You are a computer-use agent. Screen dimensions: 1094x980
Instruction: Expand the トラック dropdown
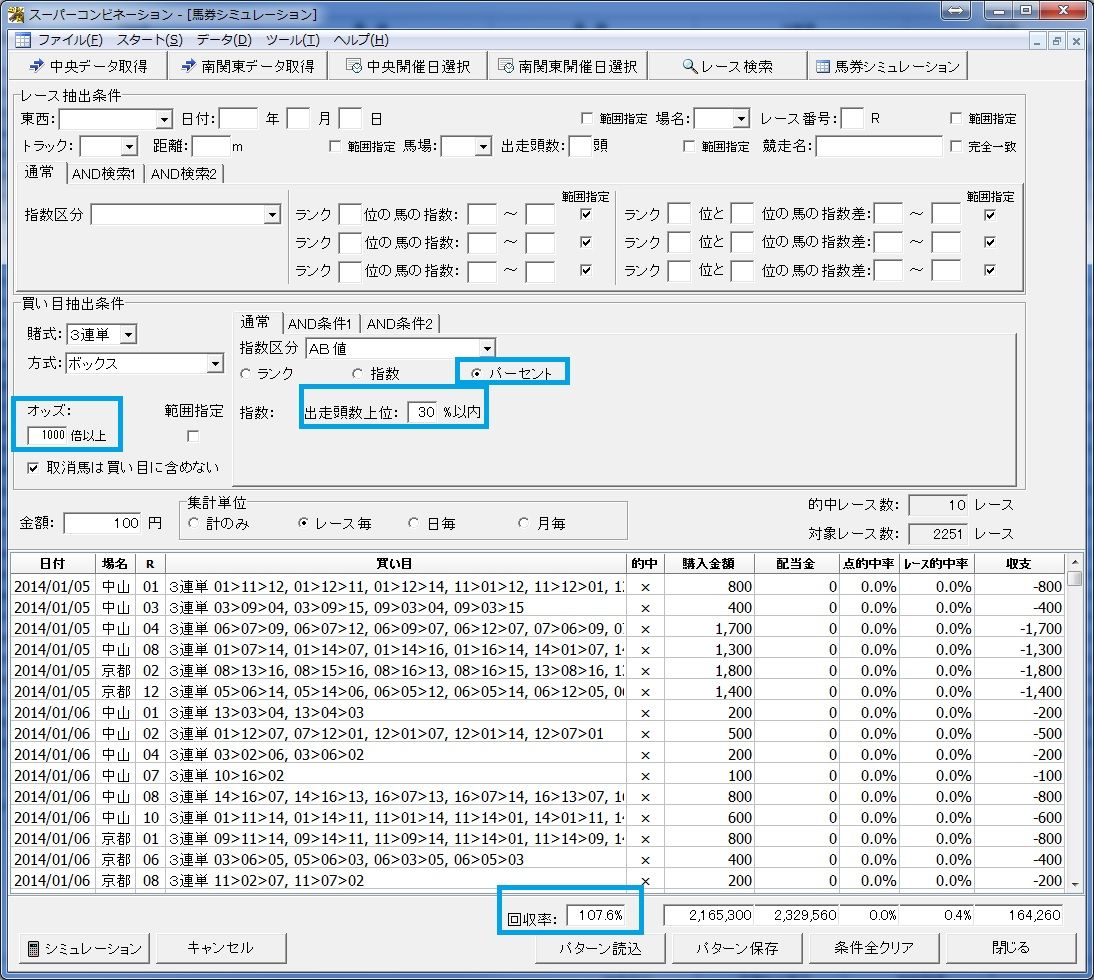point(129,146)
